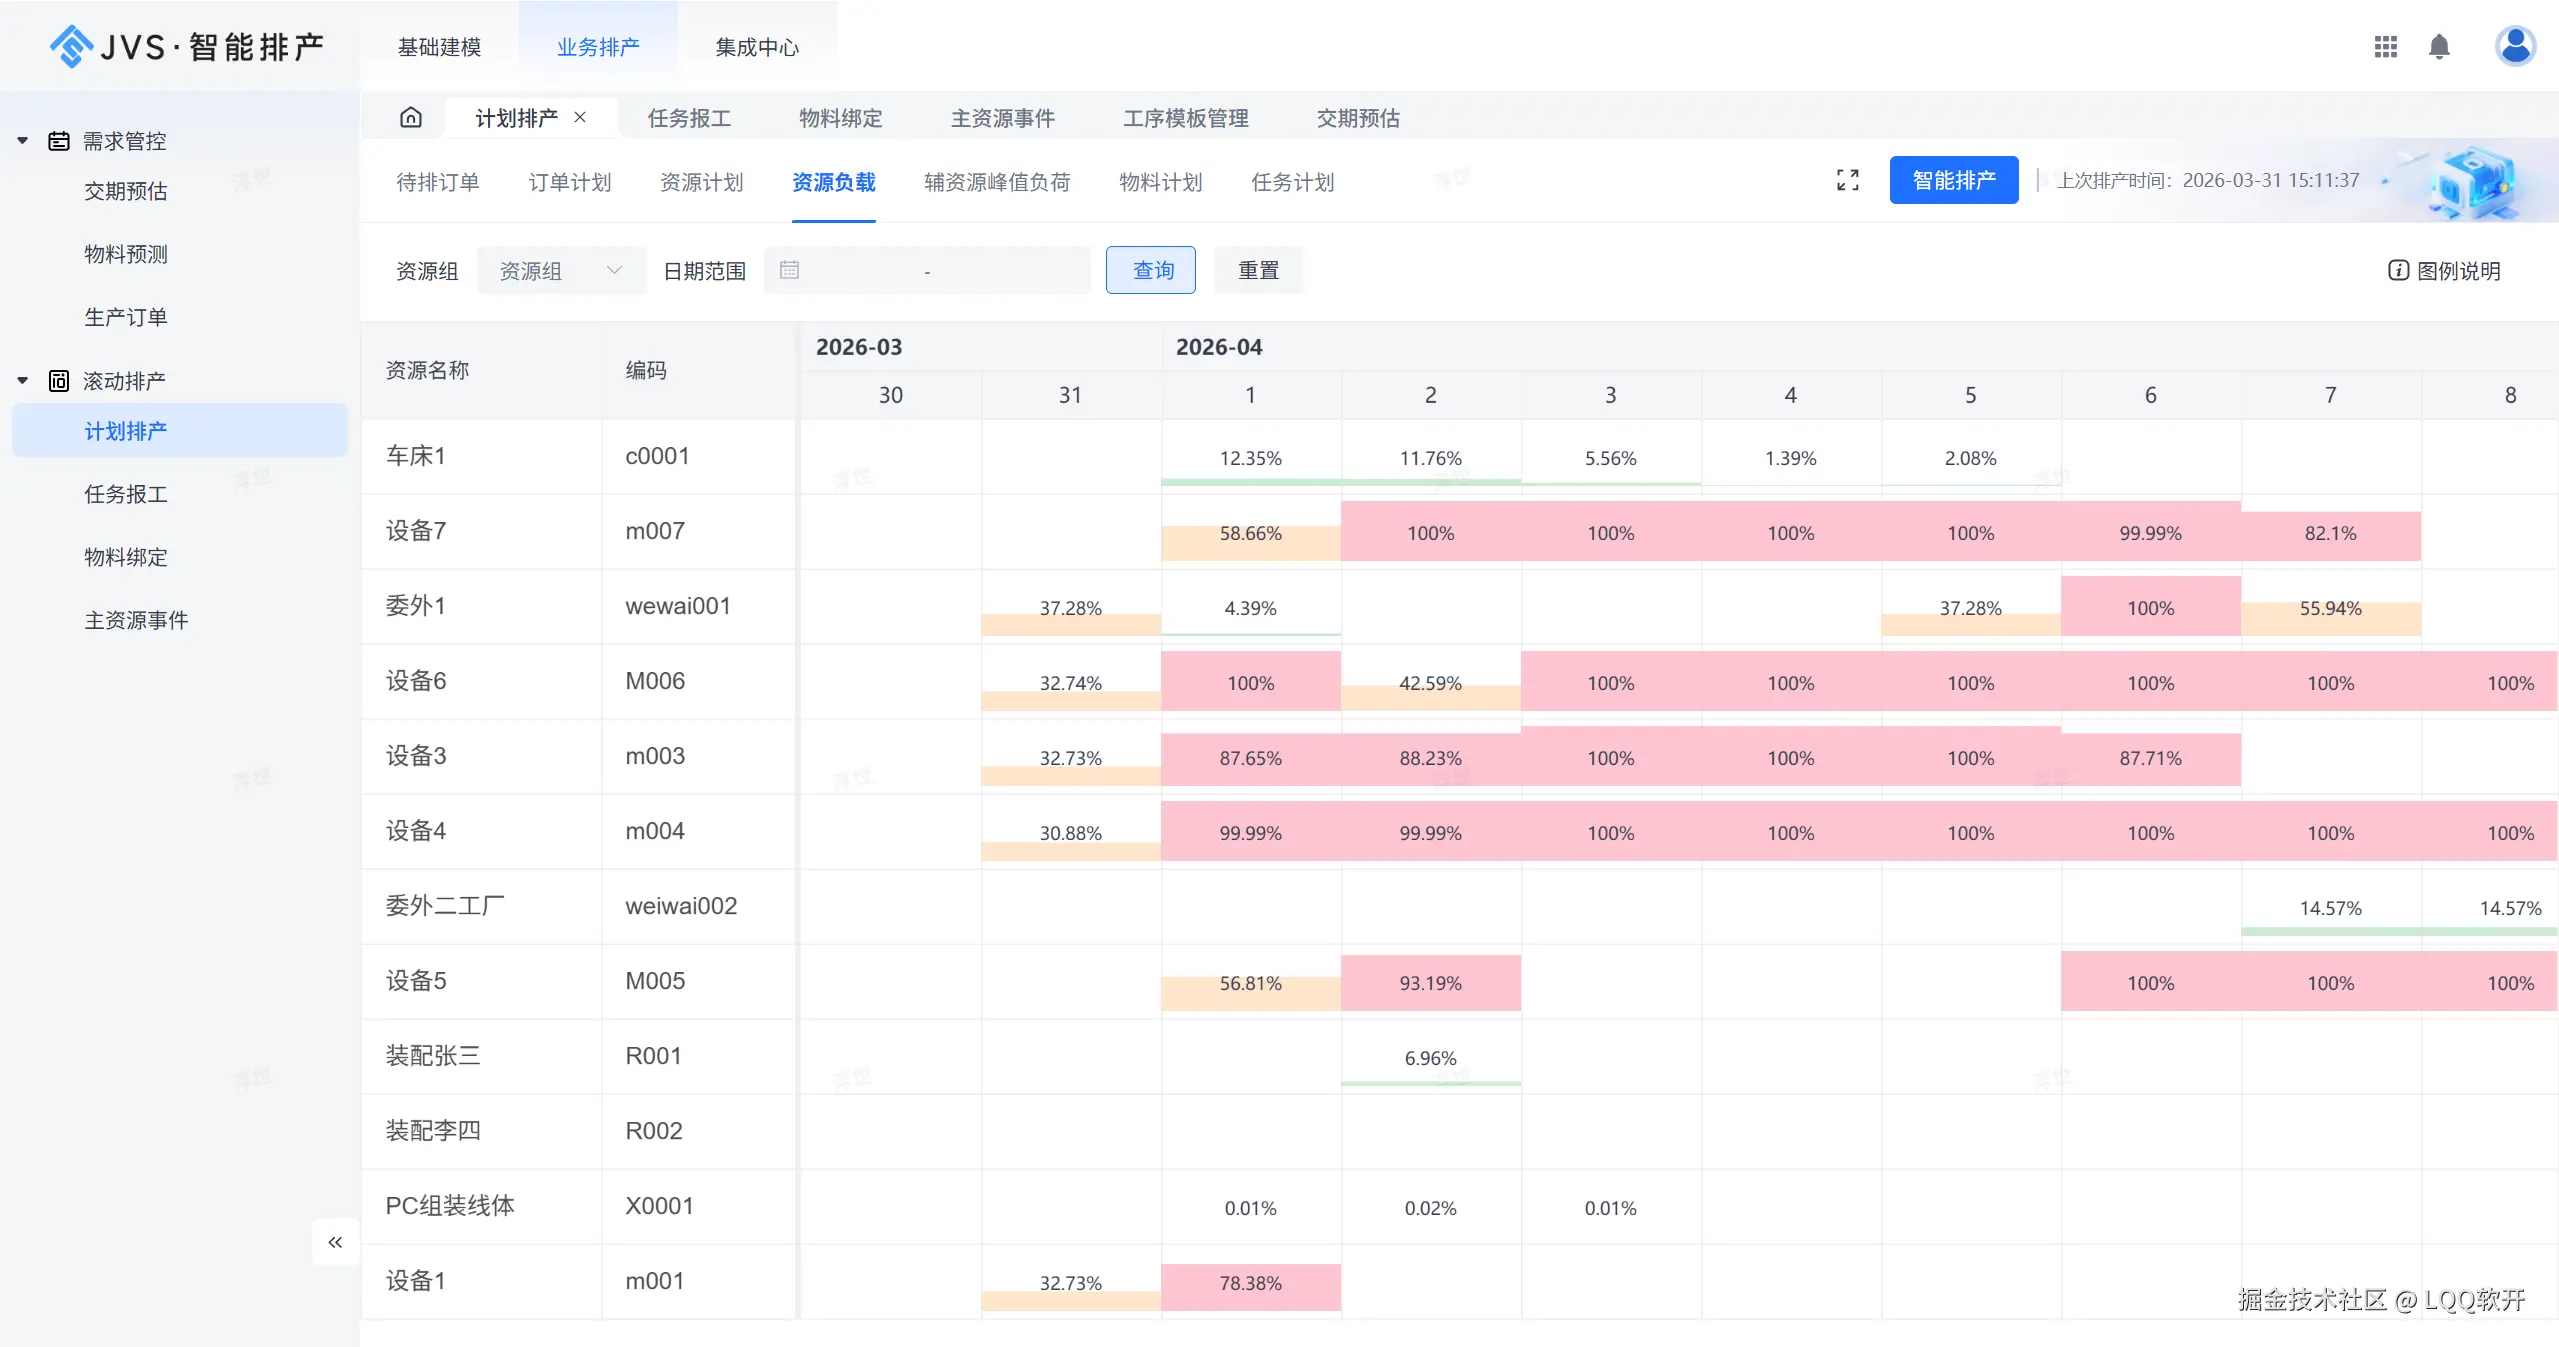Collapse the 滚动排产 menu group

pos(22,381)
